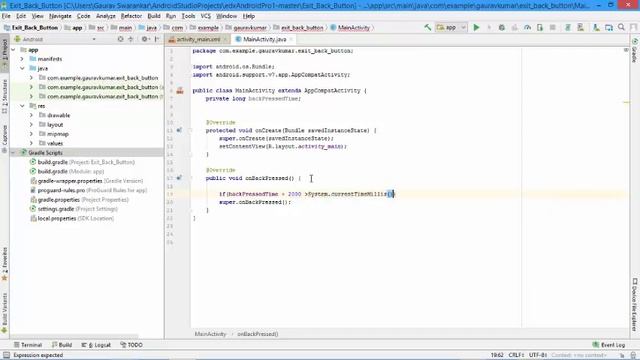Screen dimensions: 640x360
Task: Click the tool window toggle icon in the status bar corner
Action: coord(6,355)
